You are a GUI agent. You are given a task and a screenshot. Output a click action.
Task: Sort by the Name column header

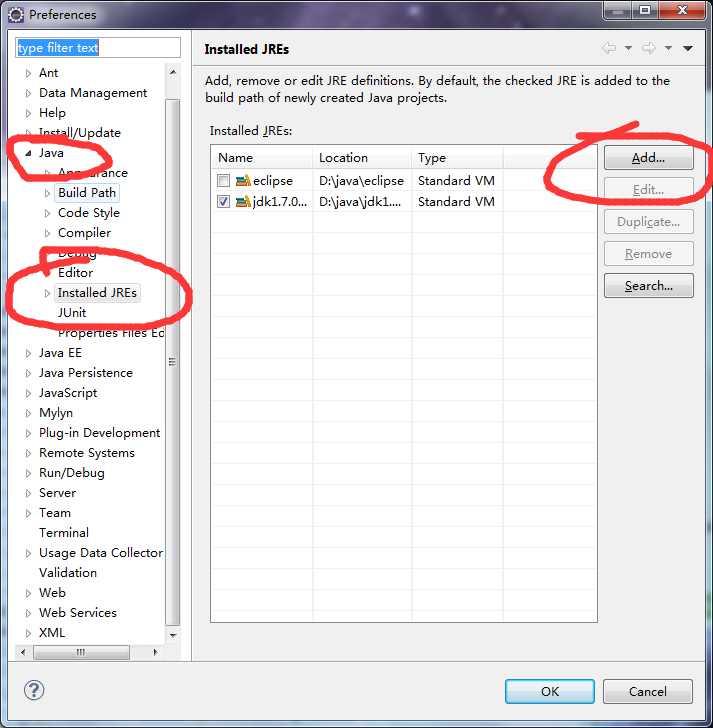click(x=262, y=158)
